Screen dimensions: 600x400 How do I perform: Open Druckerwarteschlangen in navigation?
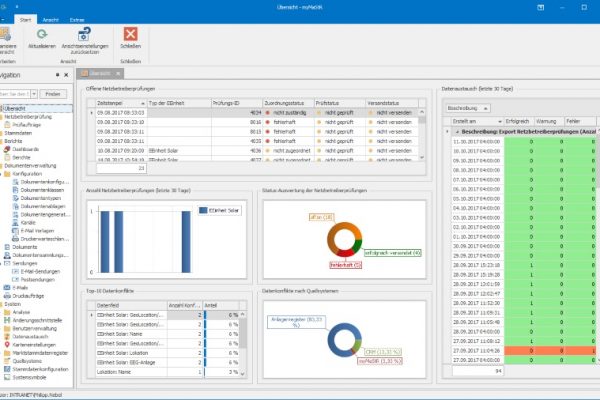(45, 239)
